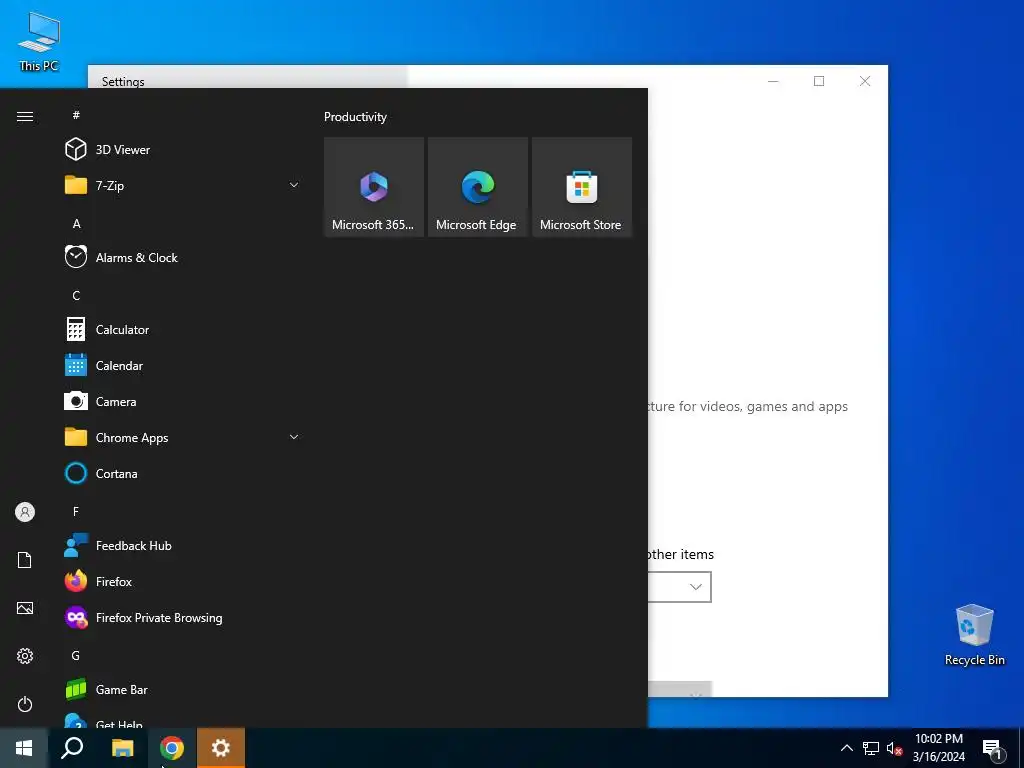Click the C letter section header
Image resolution: width=1024 pixels, height=768 pixels.
click(76, 296)
